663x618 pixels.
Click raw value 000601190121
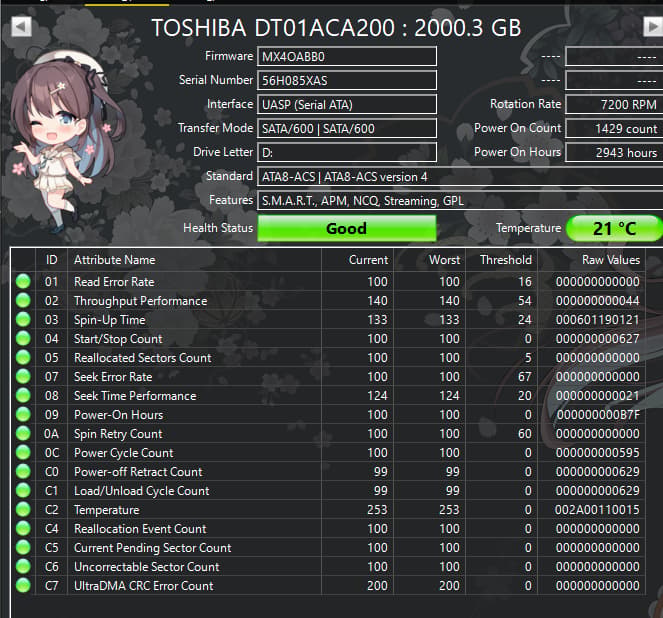(x=597, y=320)
